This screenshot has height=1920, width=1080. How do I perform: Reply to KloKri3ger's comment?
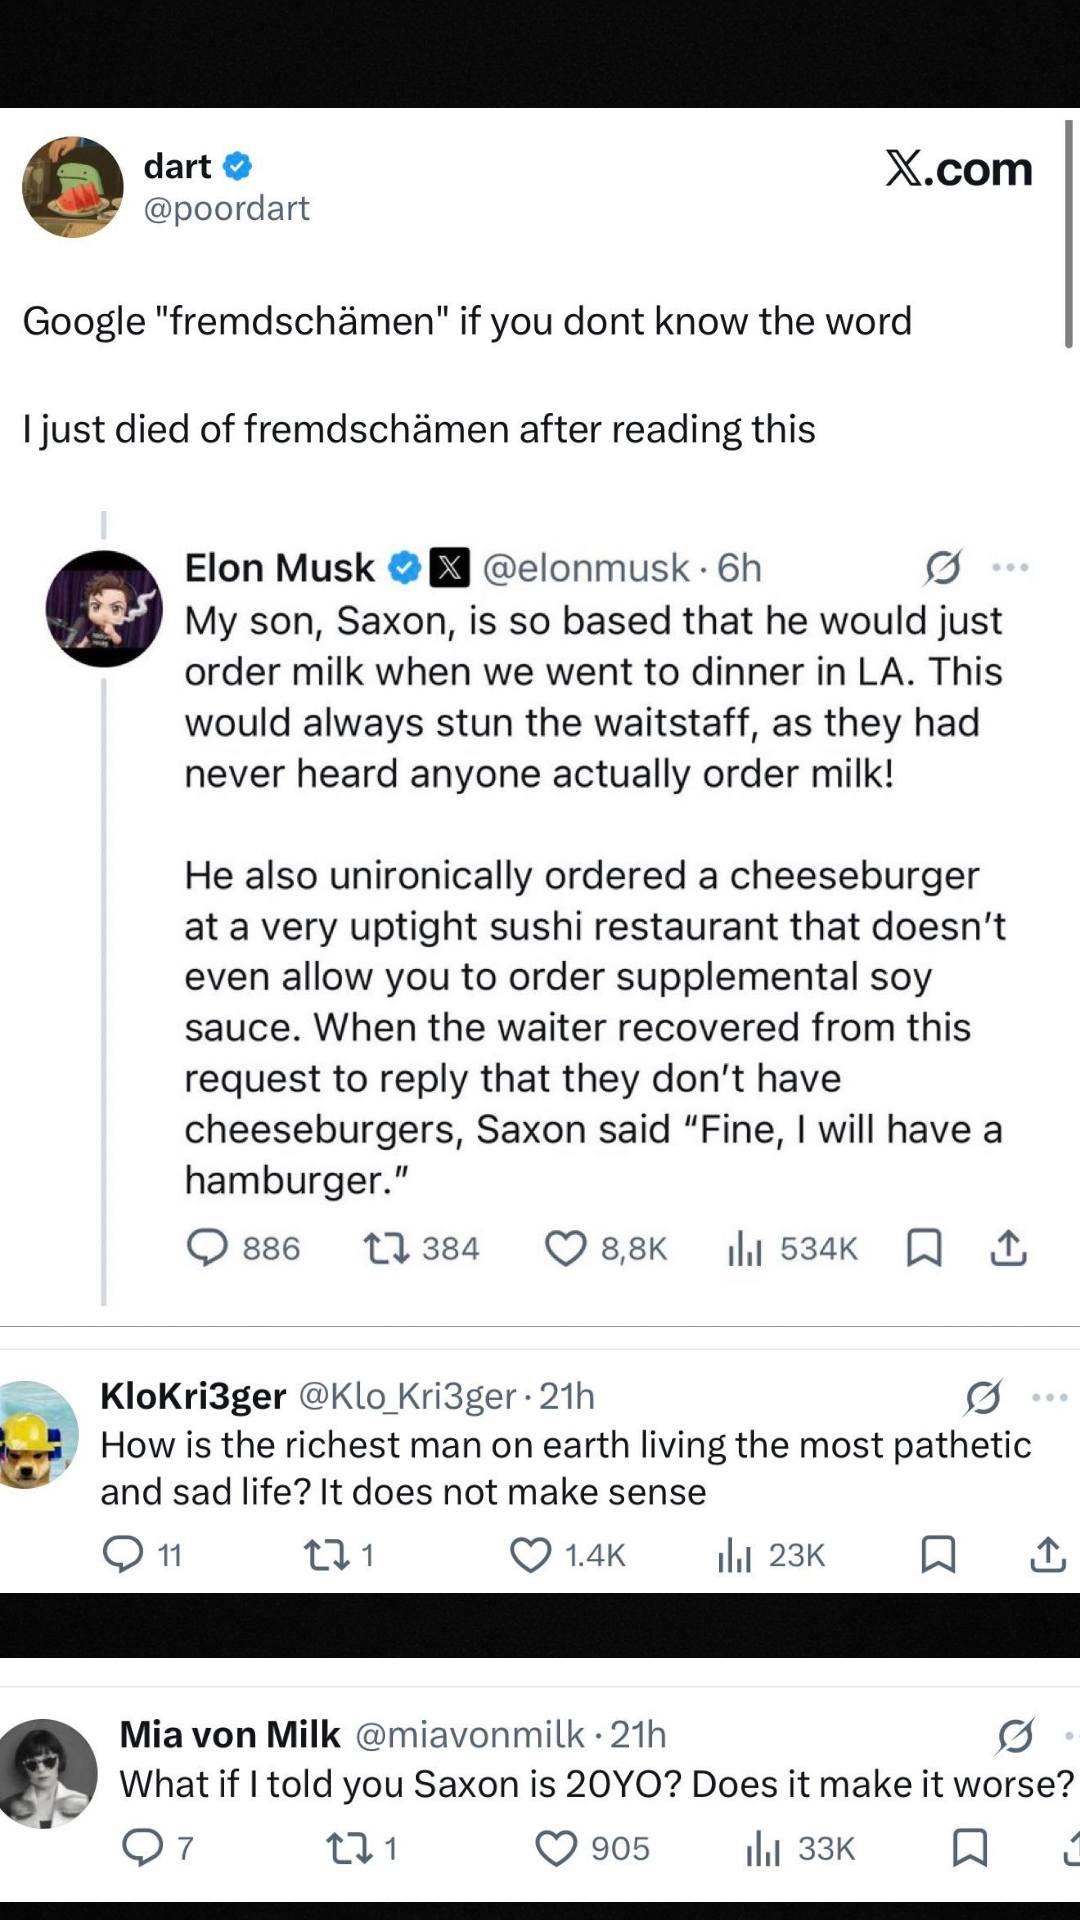click(x=124, y=1555)
